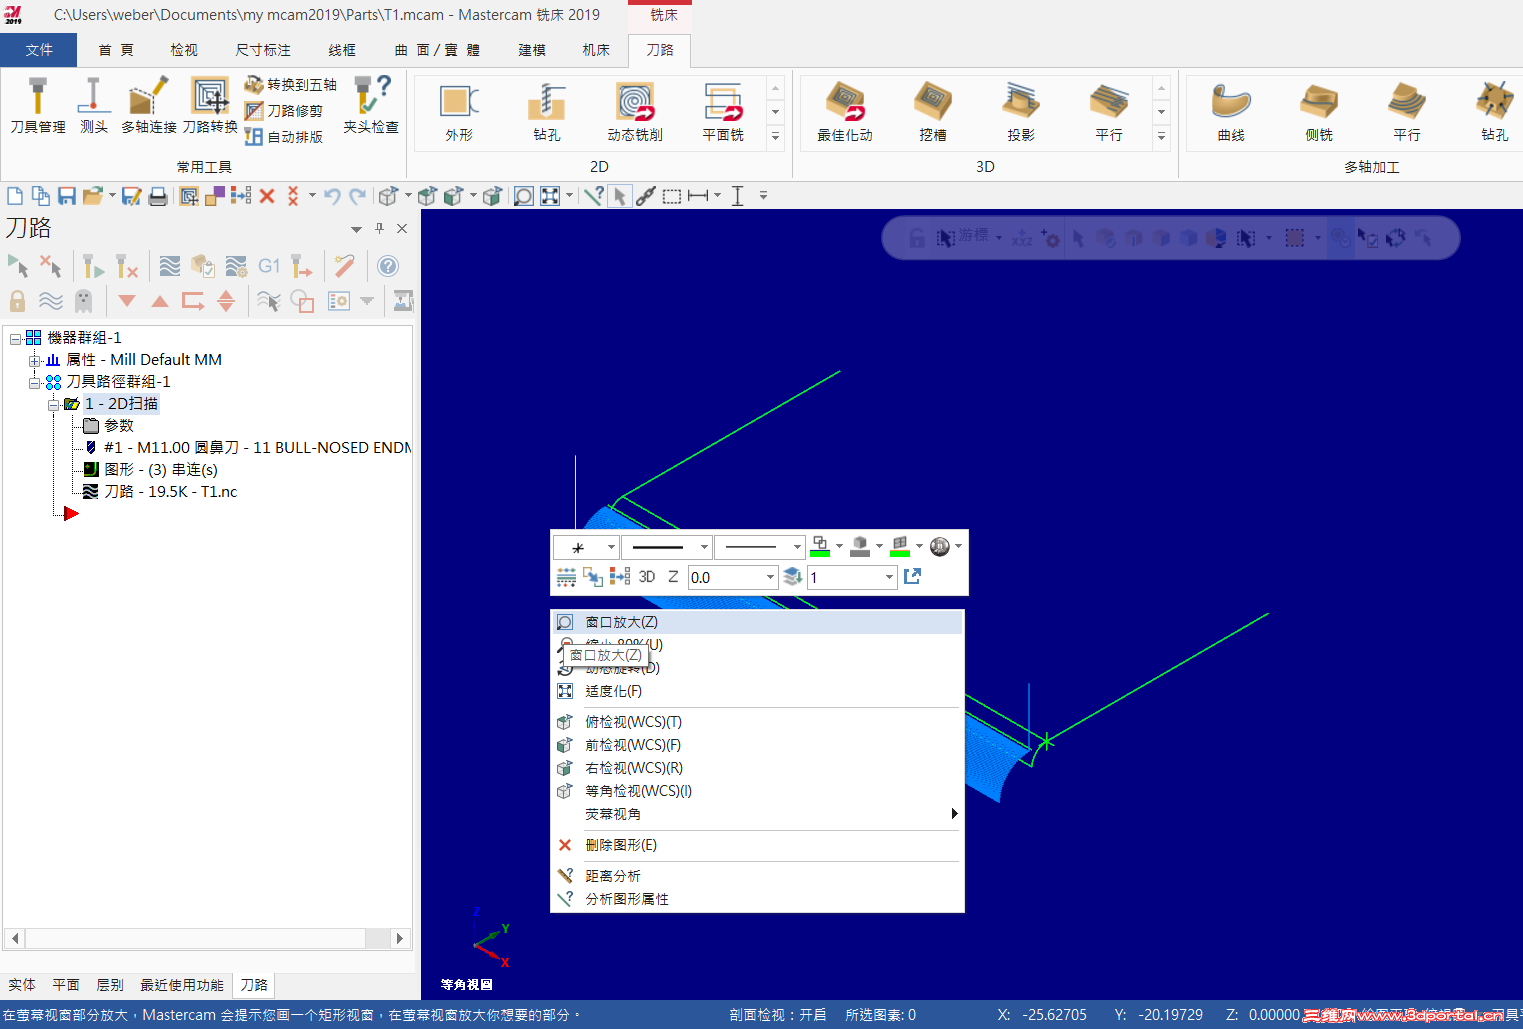Image resolution: width=1523 pixels, height=1029 pixels.
Task: Expand 属性 - Mill Default MM node
Action: point(34,360)
